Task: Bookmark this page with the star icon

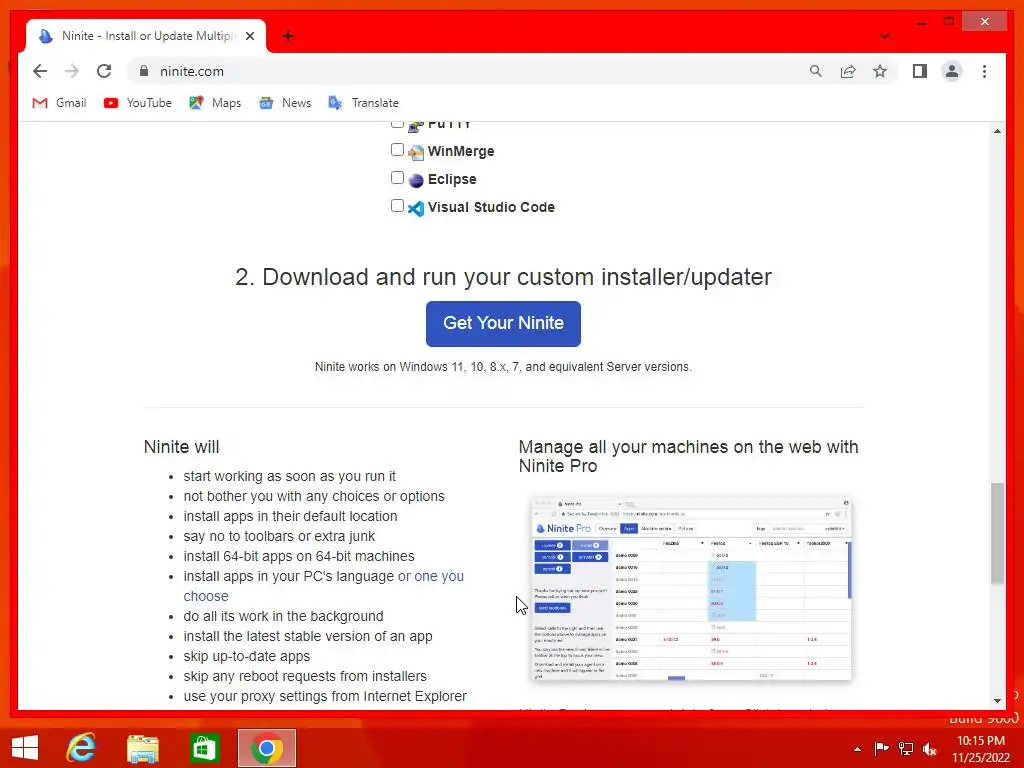Action: click(x=880, y=71)
